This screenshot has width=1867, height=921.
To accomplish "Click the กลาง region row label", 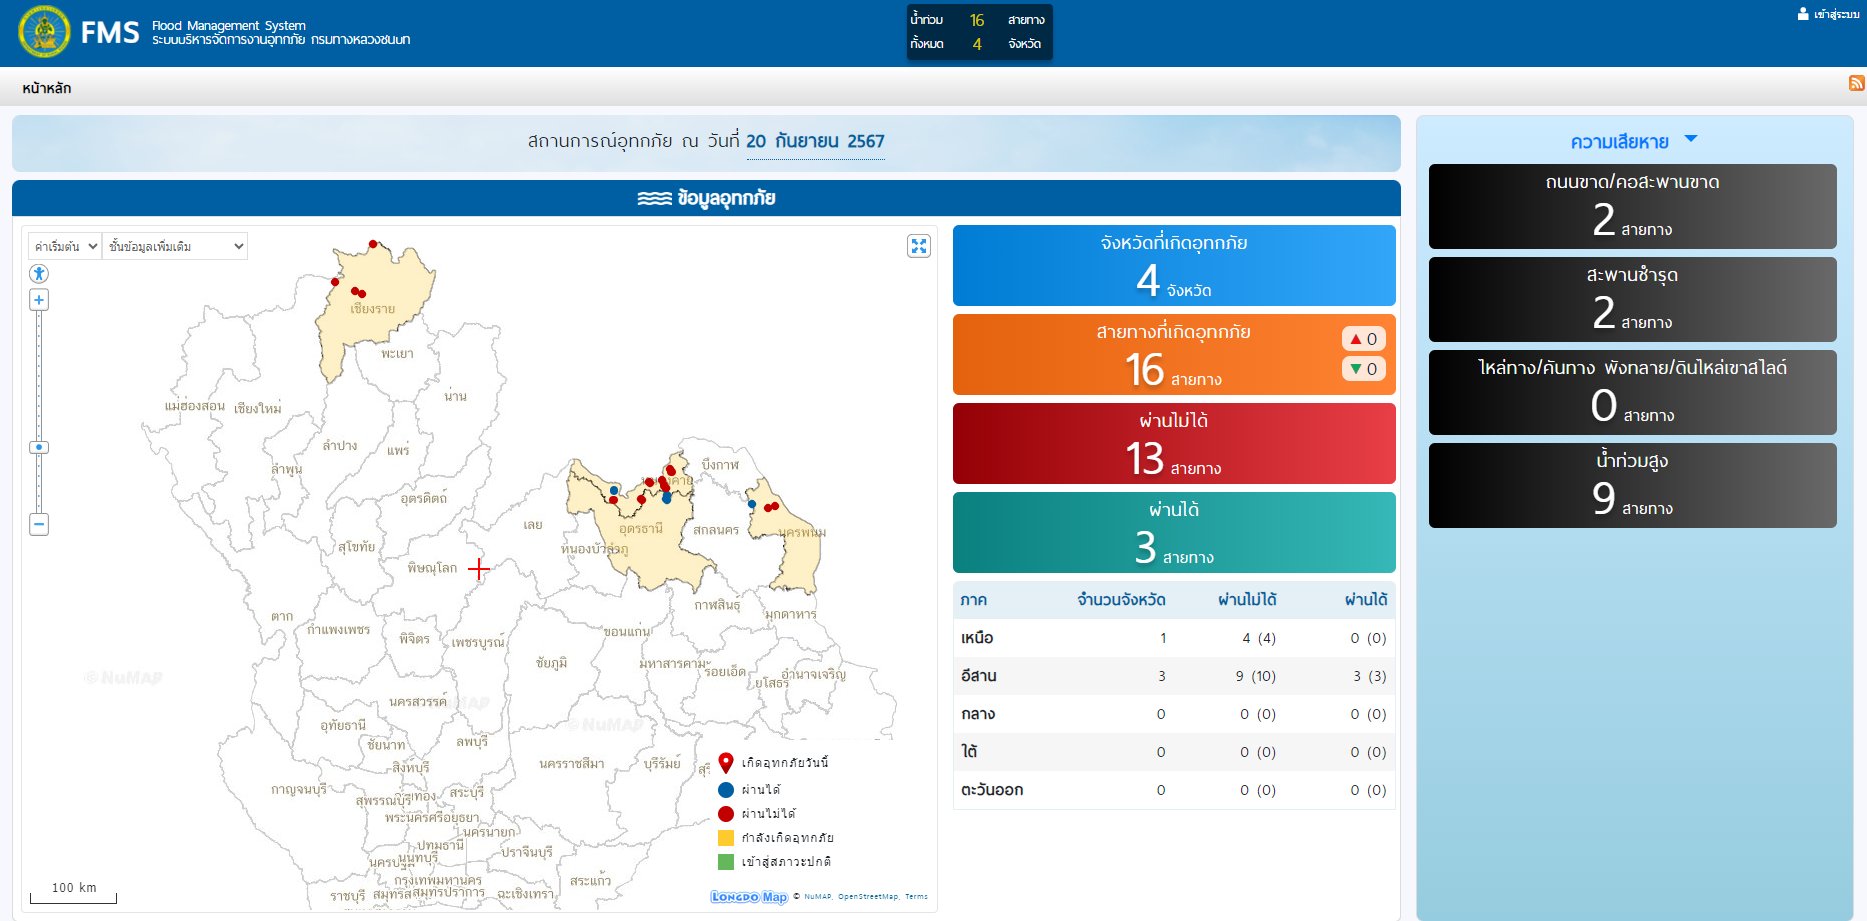I will [x=978, y=714].
